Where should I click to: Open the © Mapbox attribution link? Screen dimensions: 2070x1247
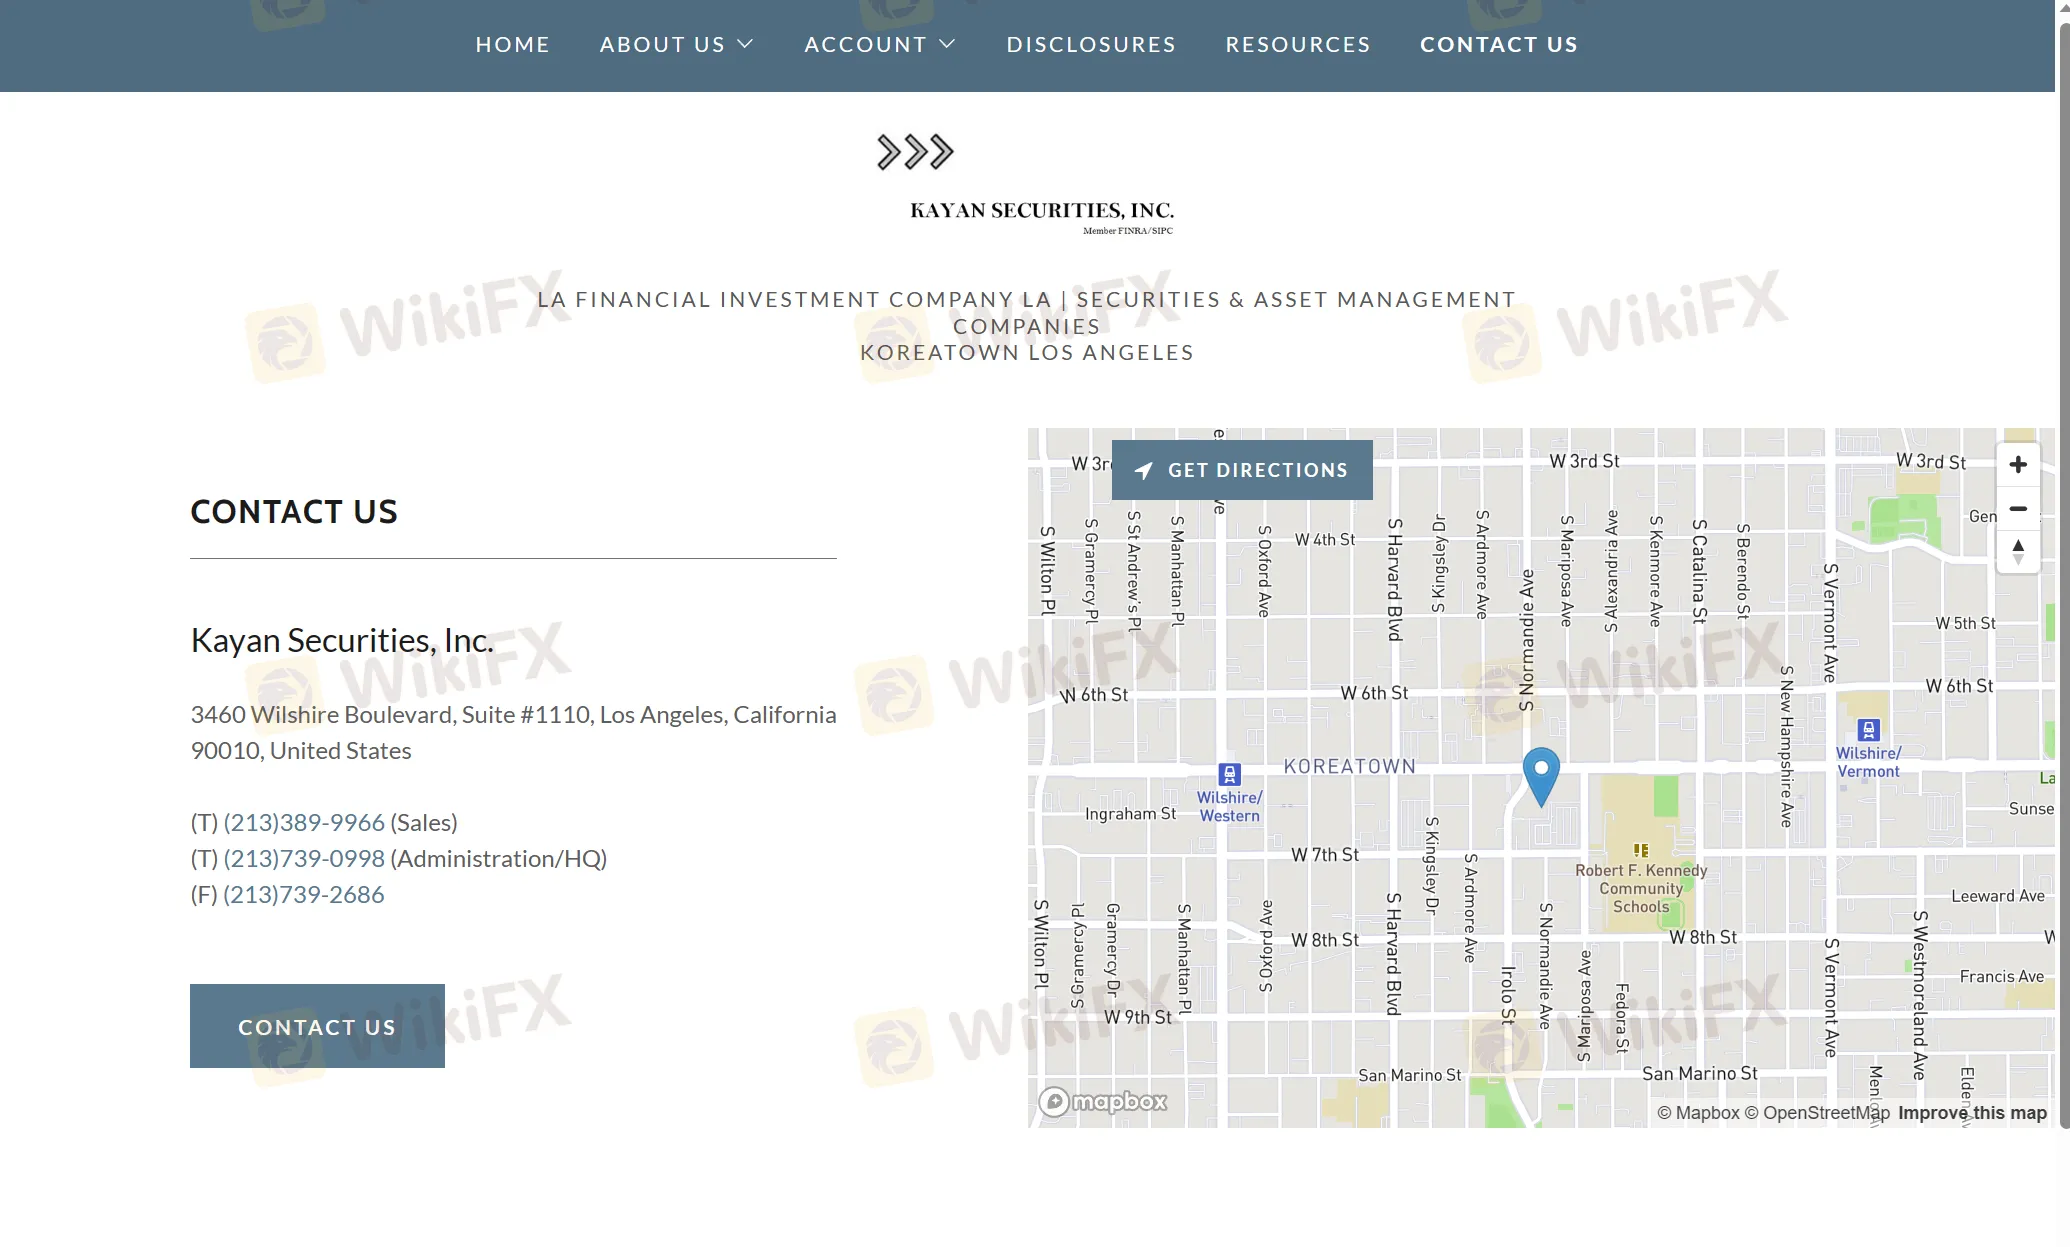pyautogui.click(x=1698, y=1113)
